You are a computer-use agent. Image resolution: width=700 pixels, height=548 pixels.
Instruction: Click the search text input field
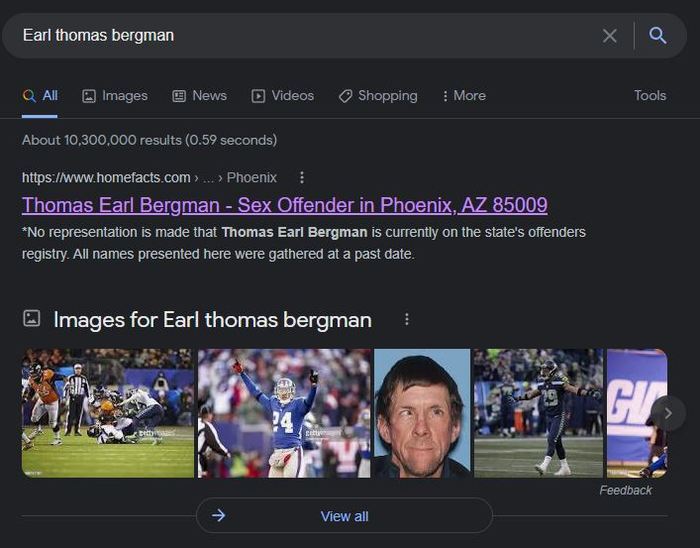pos(300,36)
